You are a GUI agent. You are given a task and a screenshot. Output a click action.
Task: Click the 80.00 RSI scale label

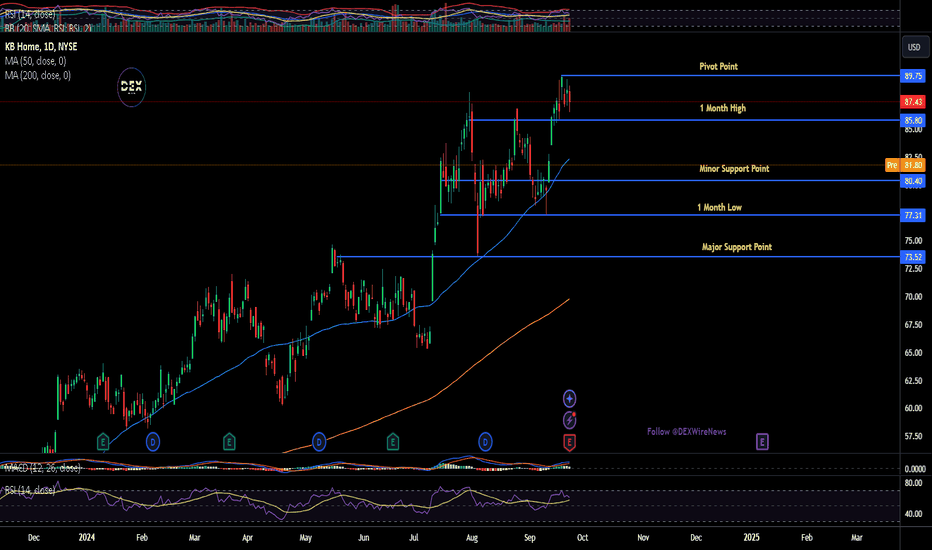click(913, 483)
